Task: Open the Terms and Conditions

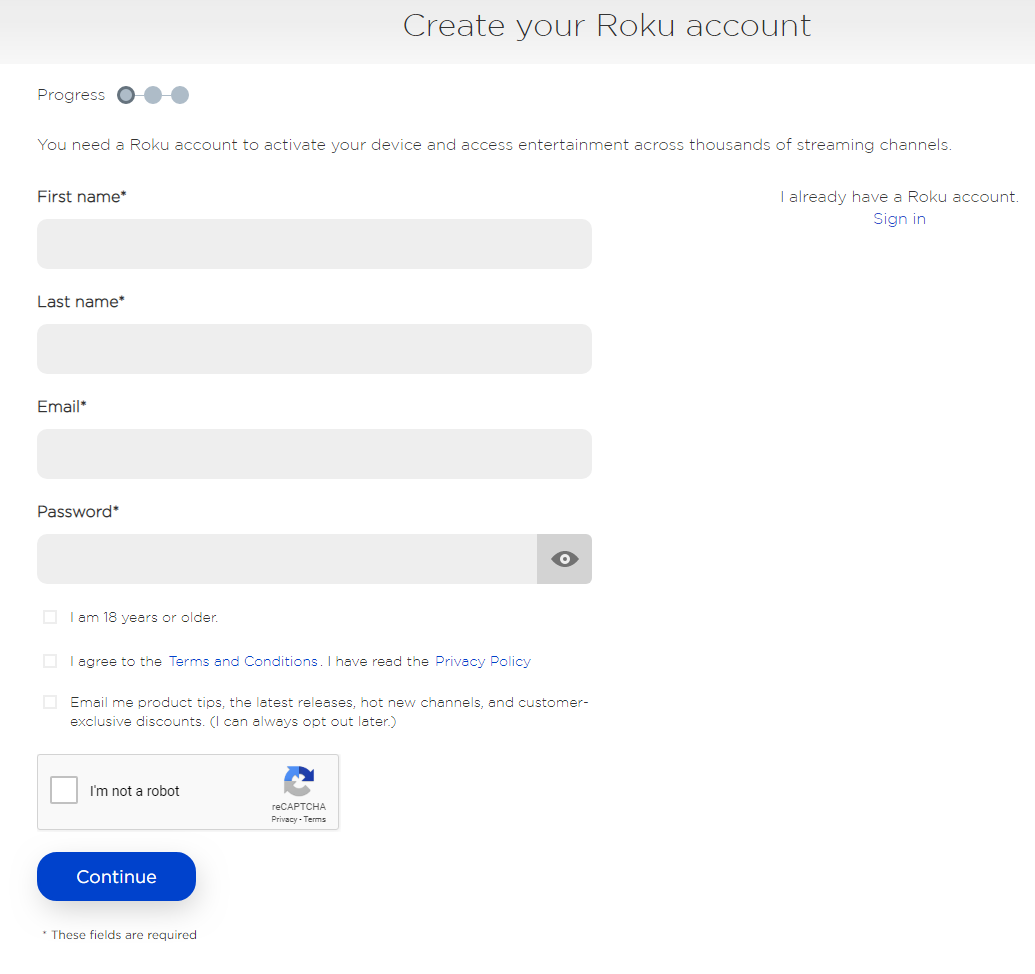Action: [243, 661]
